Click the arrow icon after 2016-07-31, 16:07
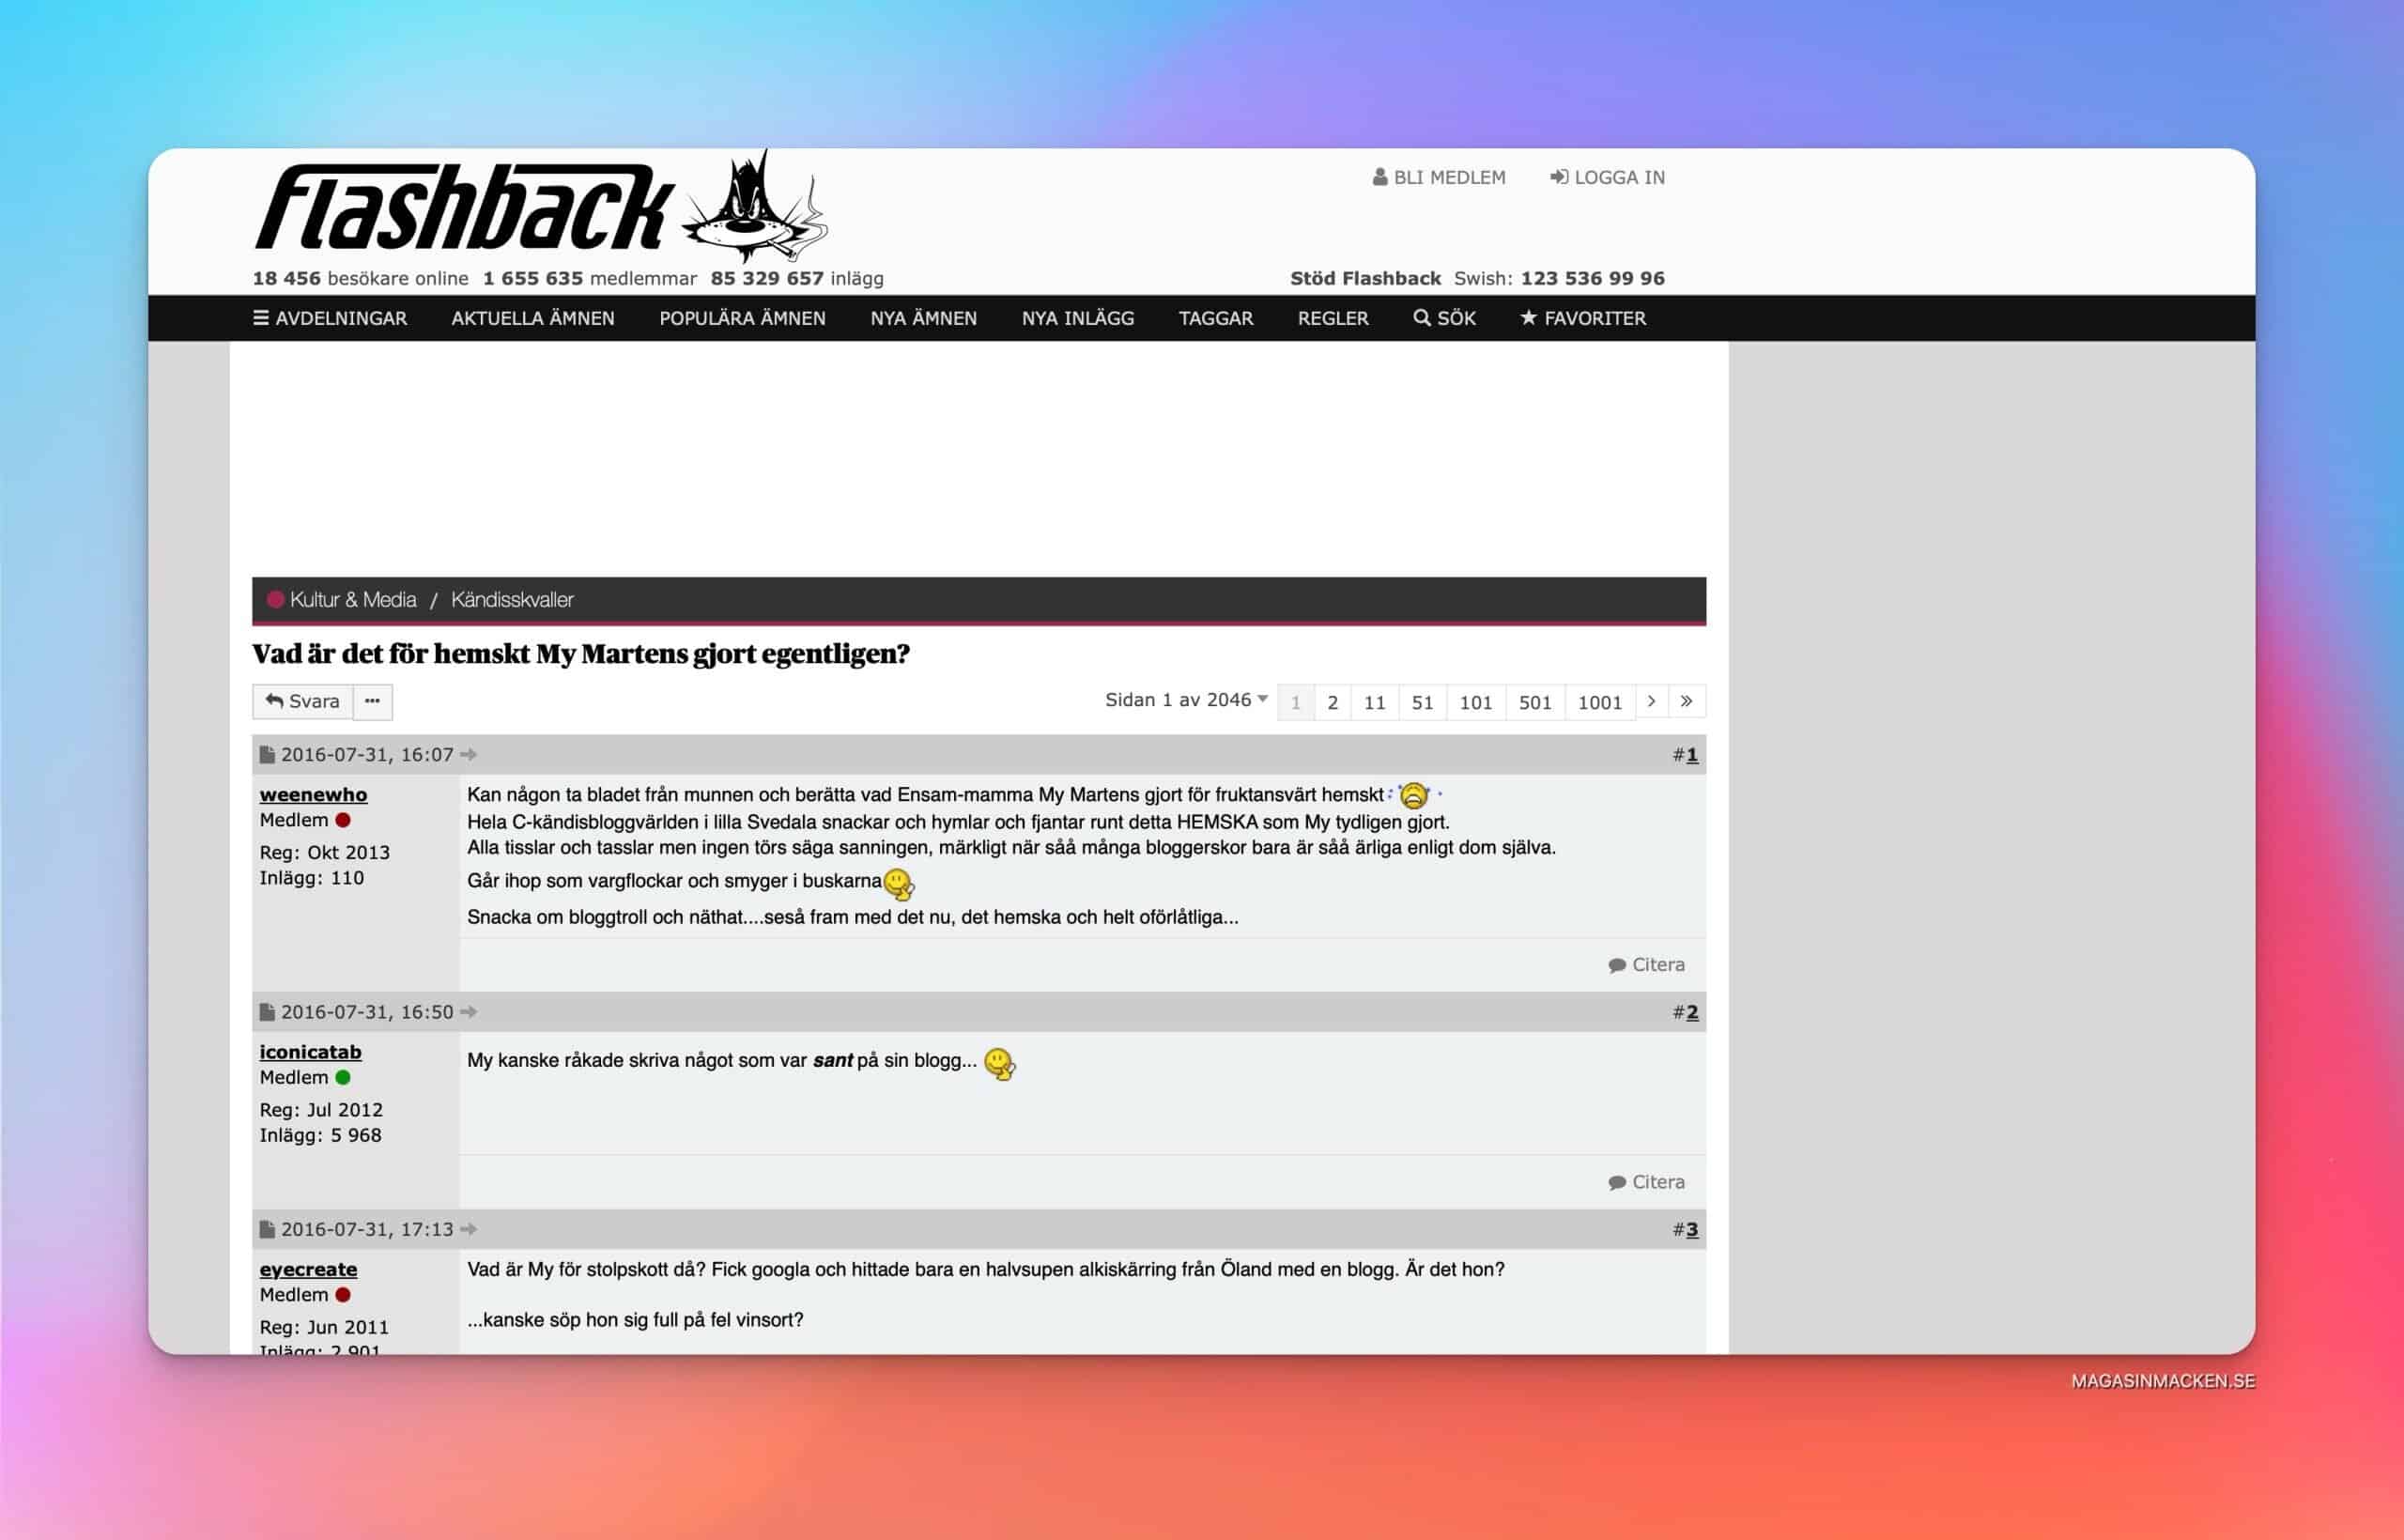 point(468,755)
